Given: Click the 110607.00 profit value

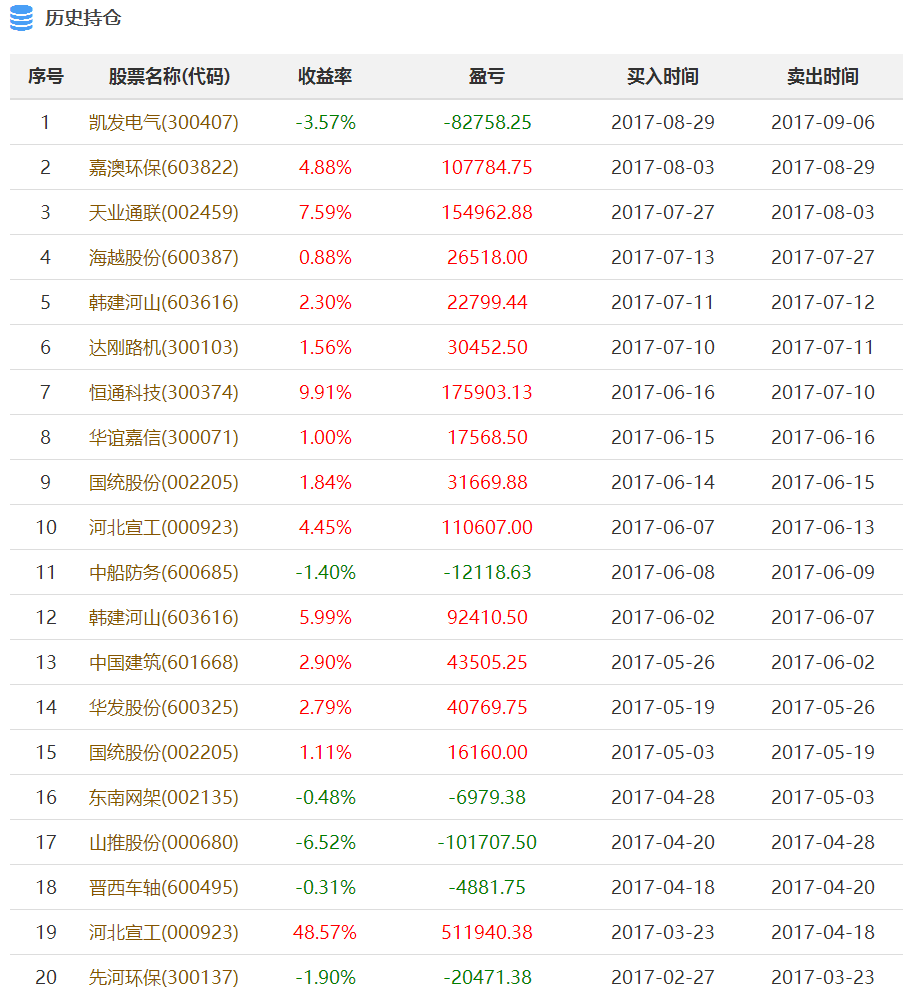Looking at the screenshot, I should click(487, 527).
